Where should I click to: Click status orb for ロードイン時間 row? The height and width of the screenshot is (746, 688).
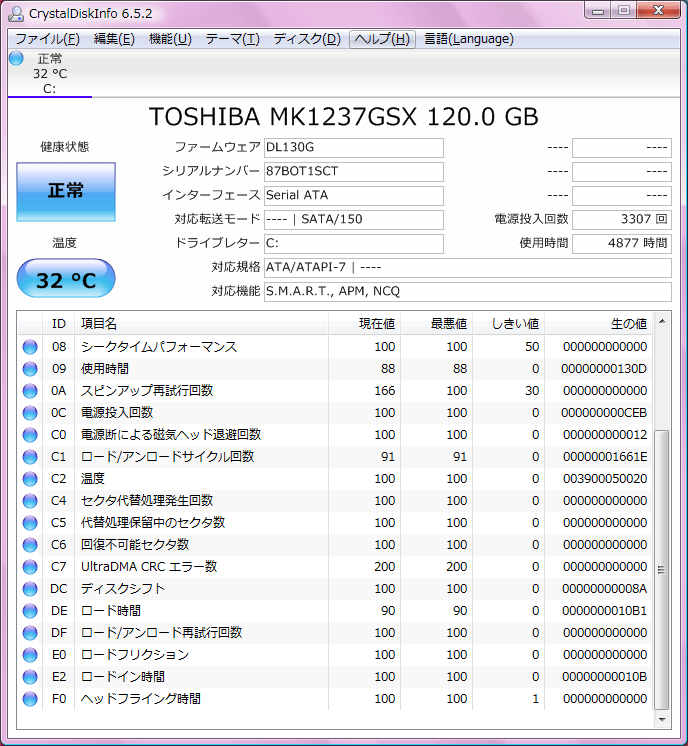[x=30, y=677]
